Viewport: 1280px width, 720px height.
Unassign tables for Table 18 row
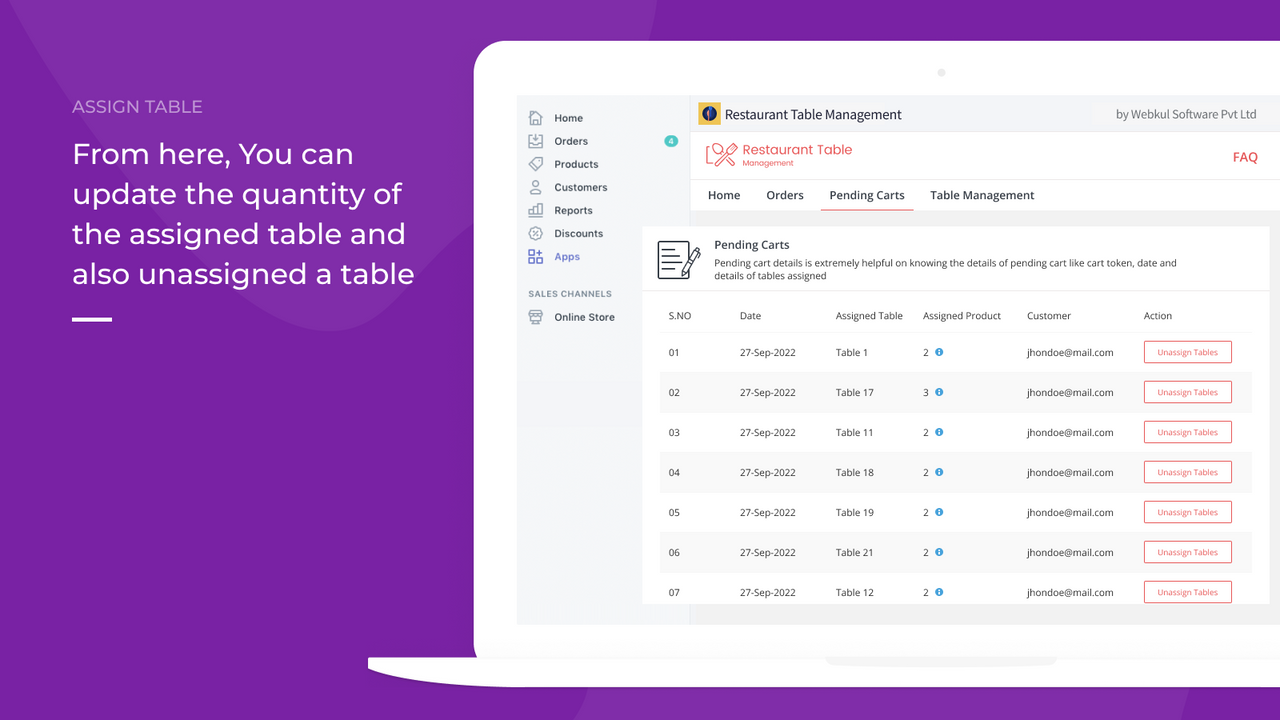[x=1187, y=472]
